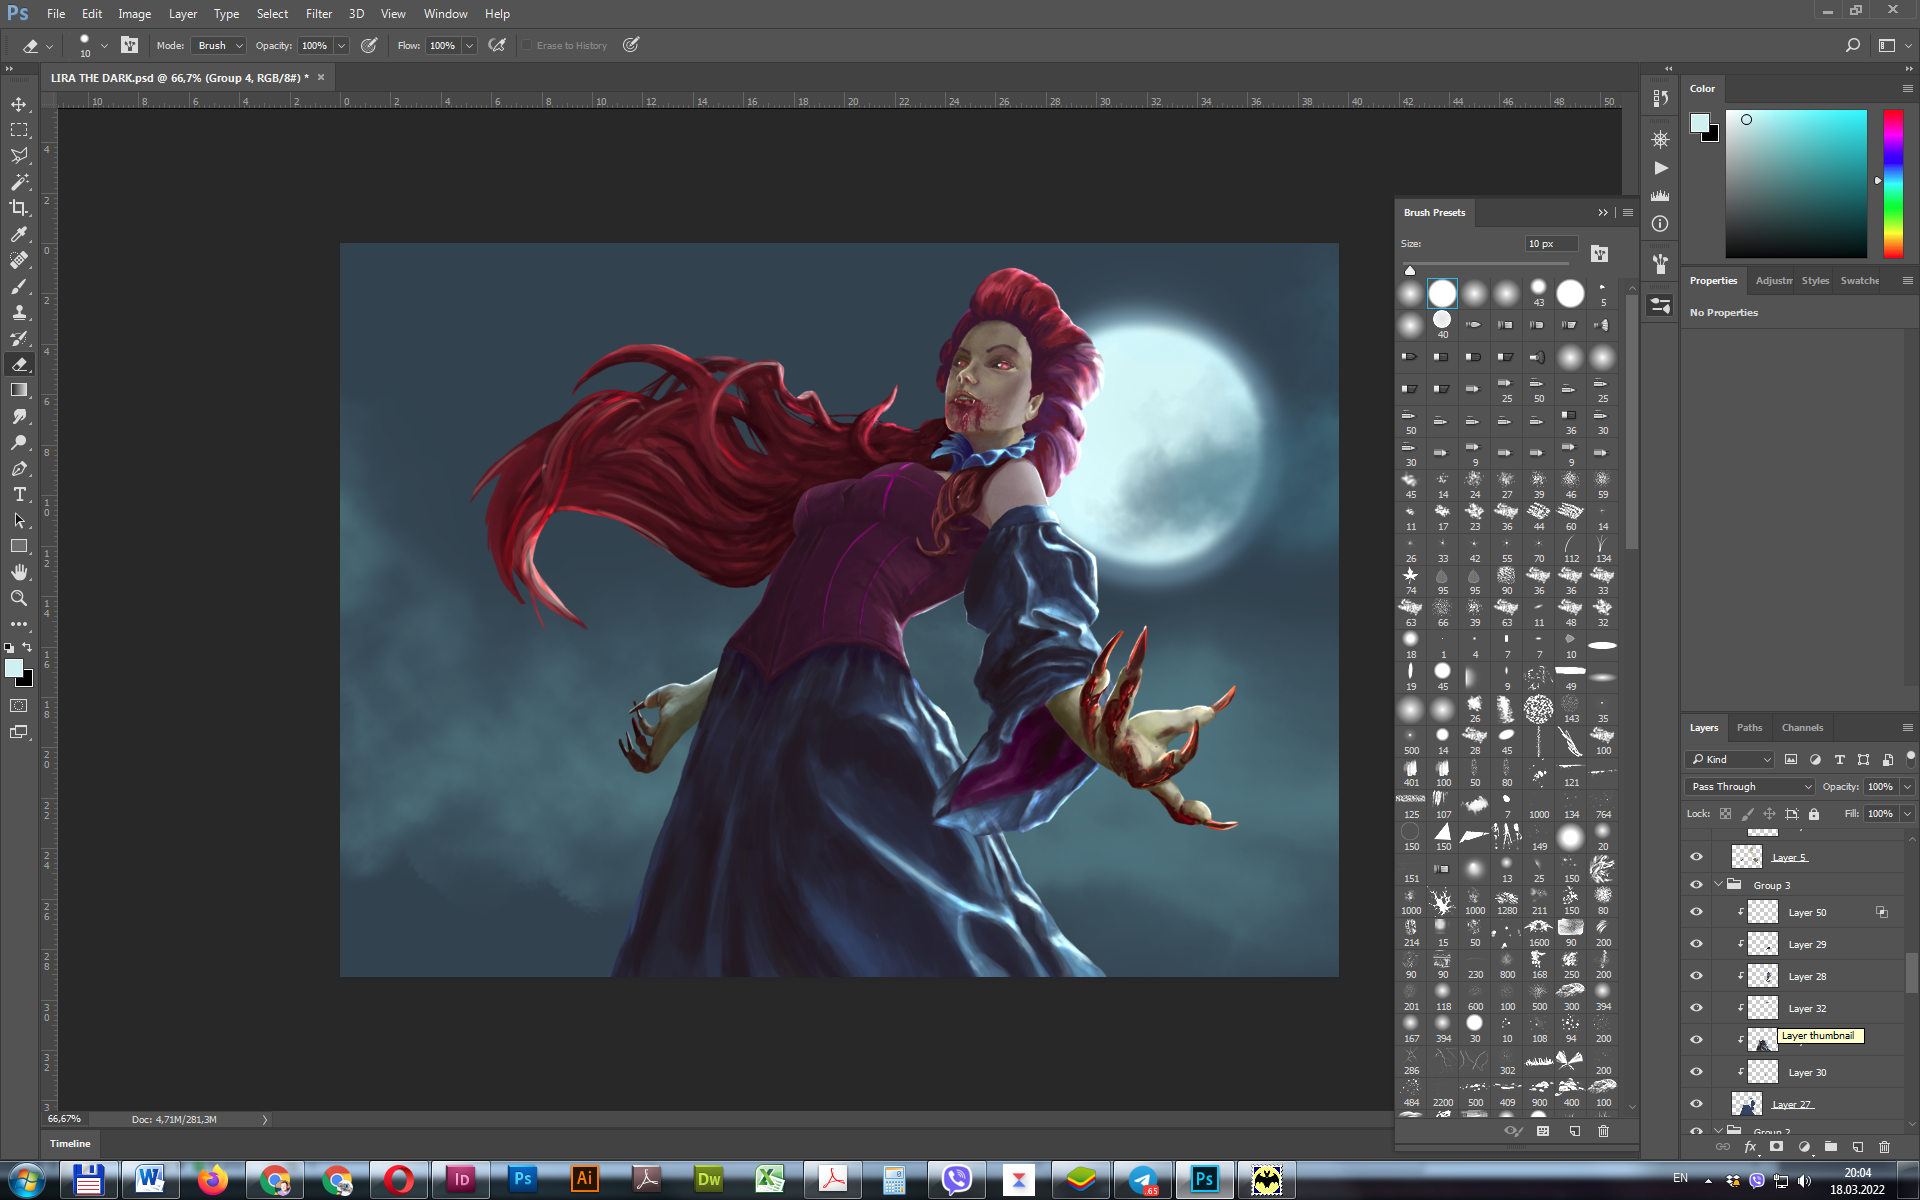Switch to the Channels tab
Viewport: 1920px width, 1200px height.
tap(1802, 727)
